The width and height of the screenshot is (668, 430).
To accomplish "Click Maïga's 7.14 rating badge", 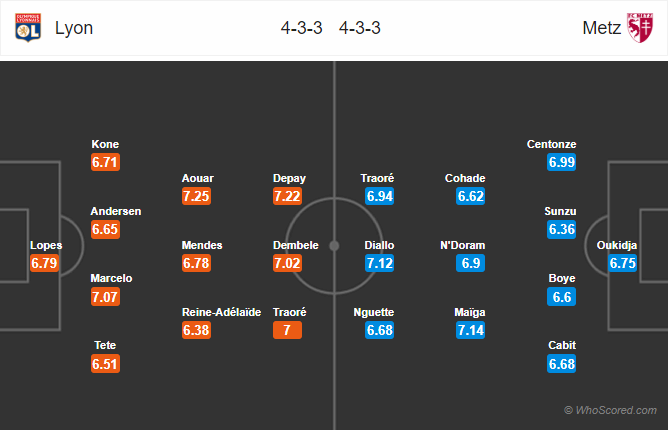I will 470,330.
